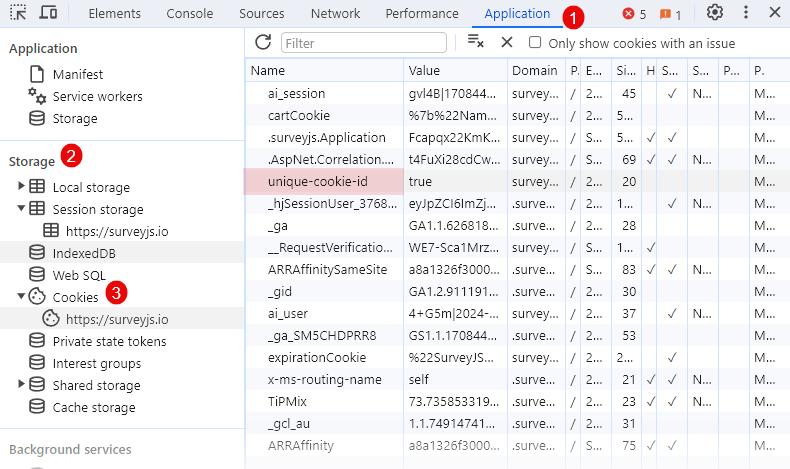
Task: Select the expirationCookie cookie row
Action: [517, 358]
